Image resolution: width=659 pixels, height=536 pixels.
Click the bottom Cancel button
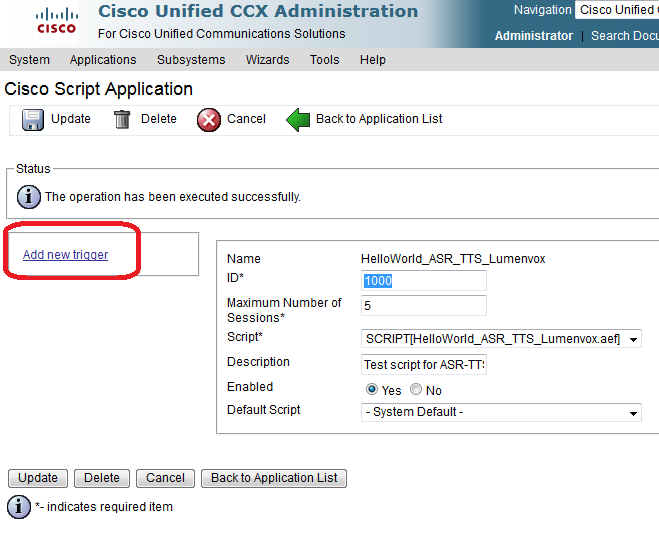[165, 478]
